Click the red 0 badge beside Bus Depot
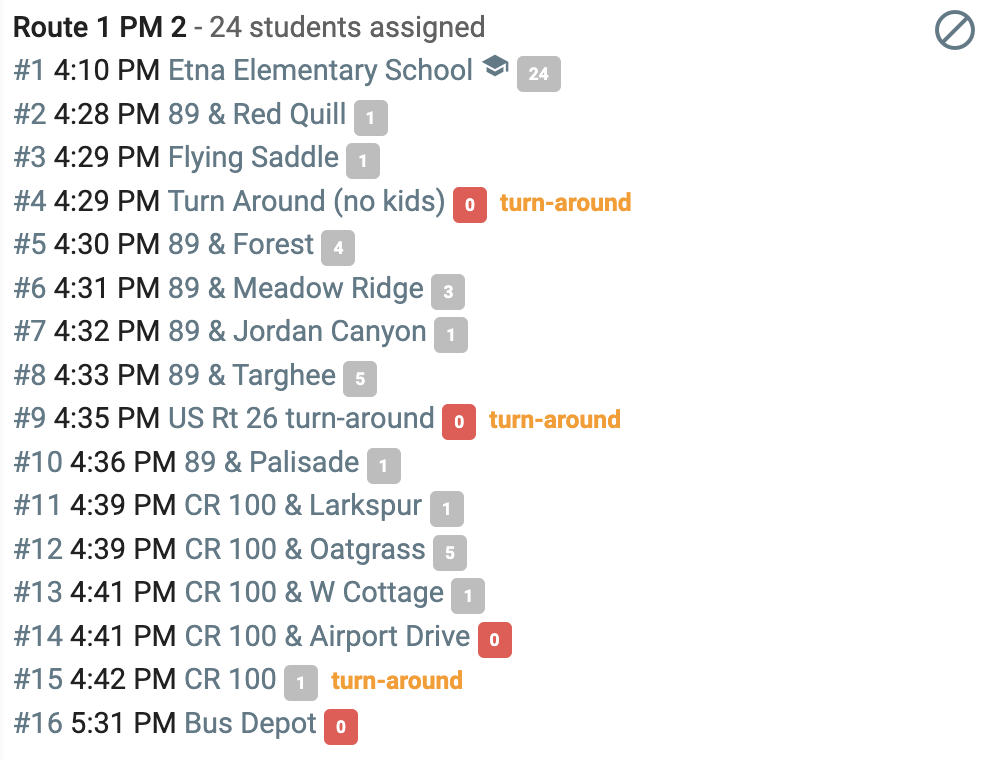988x760 pixels. pos(341,727)
